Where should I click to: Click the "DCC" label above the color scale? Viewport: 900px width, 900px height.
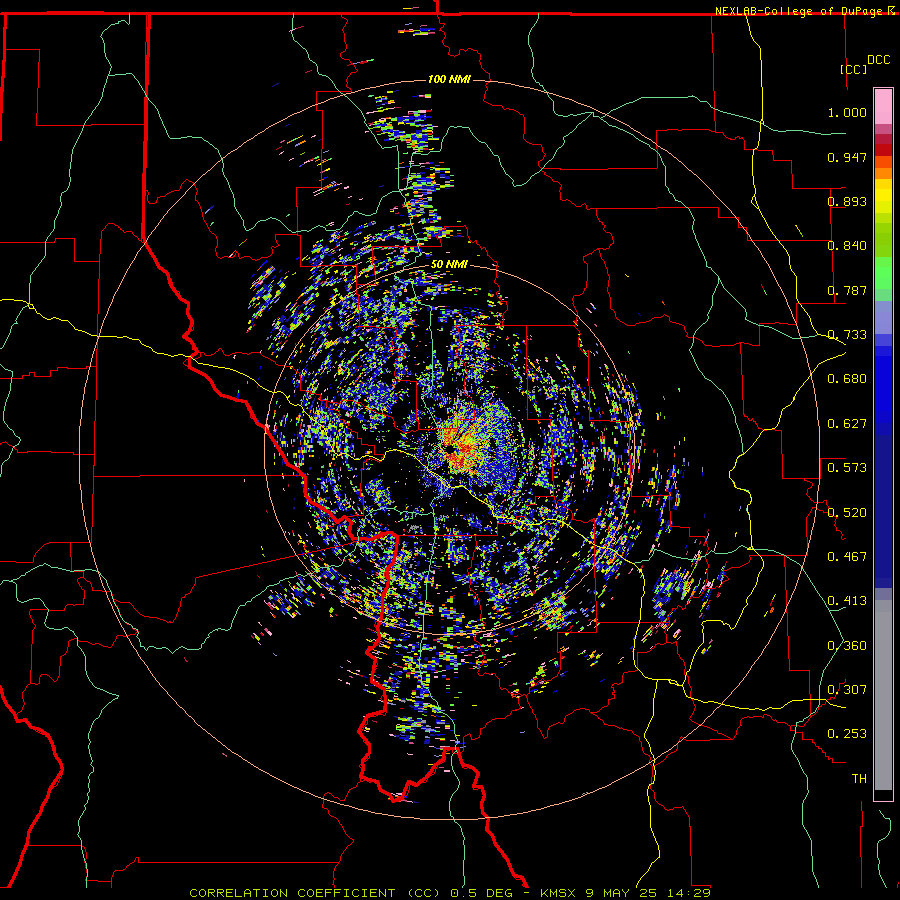point(878,60)
